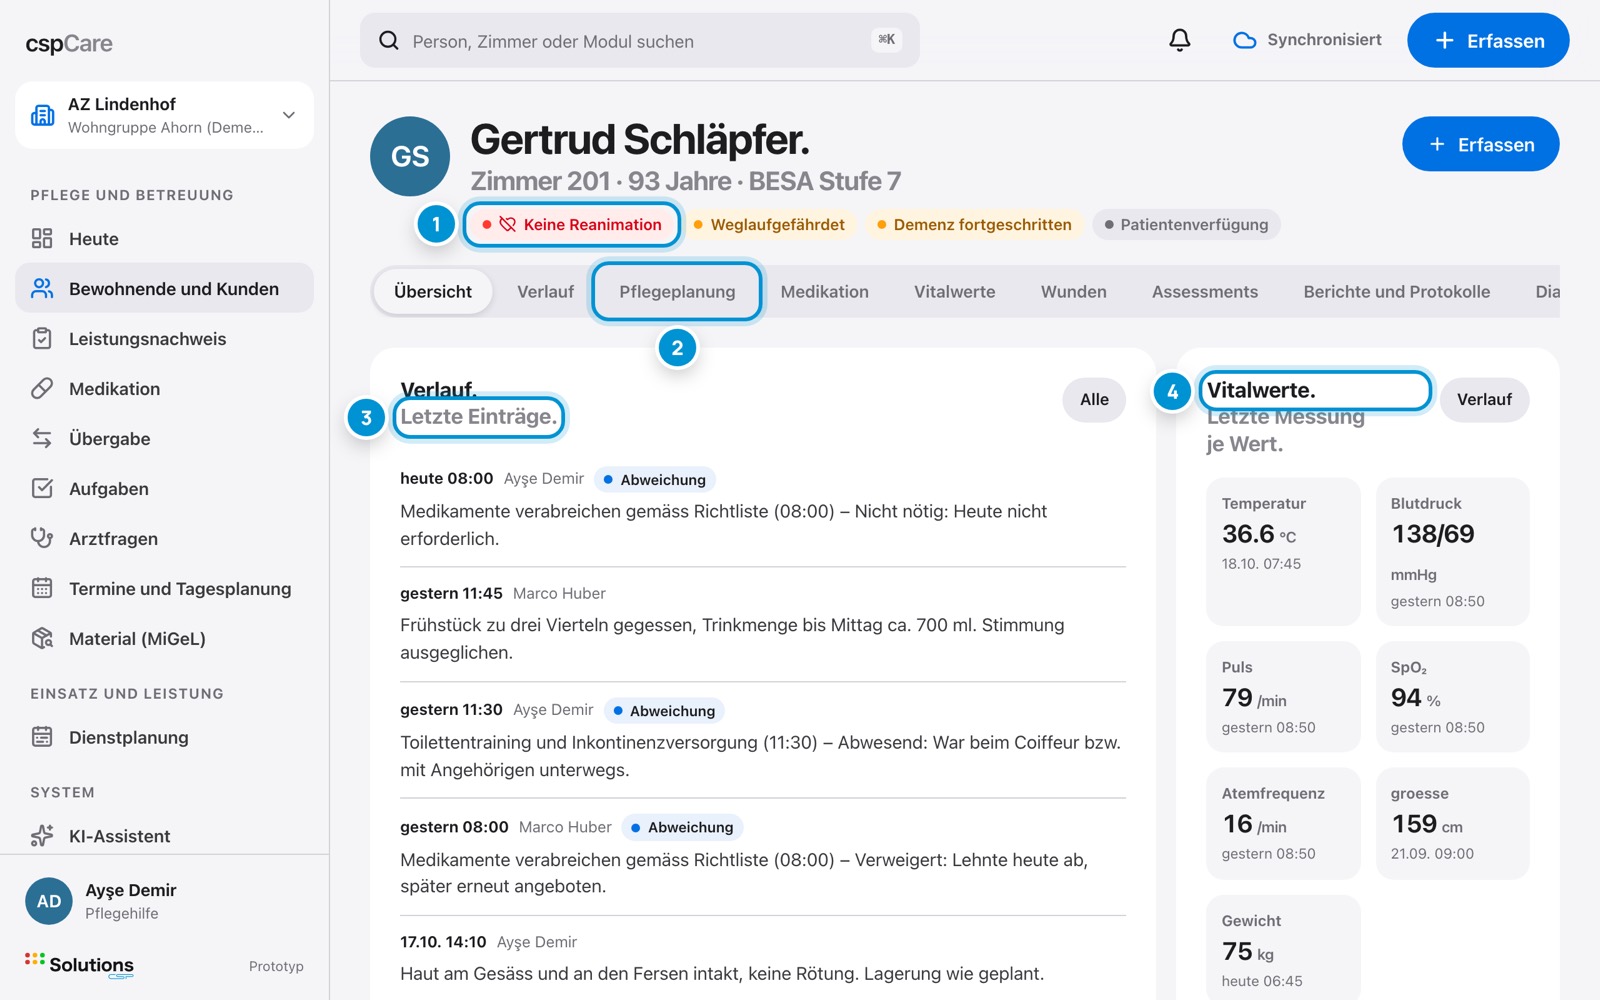Open the Medikation tab
This screenshot has width=1600, height=1000.
point(824,291)
